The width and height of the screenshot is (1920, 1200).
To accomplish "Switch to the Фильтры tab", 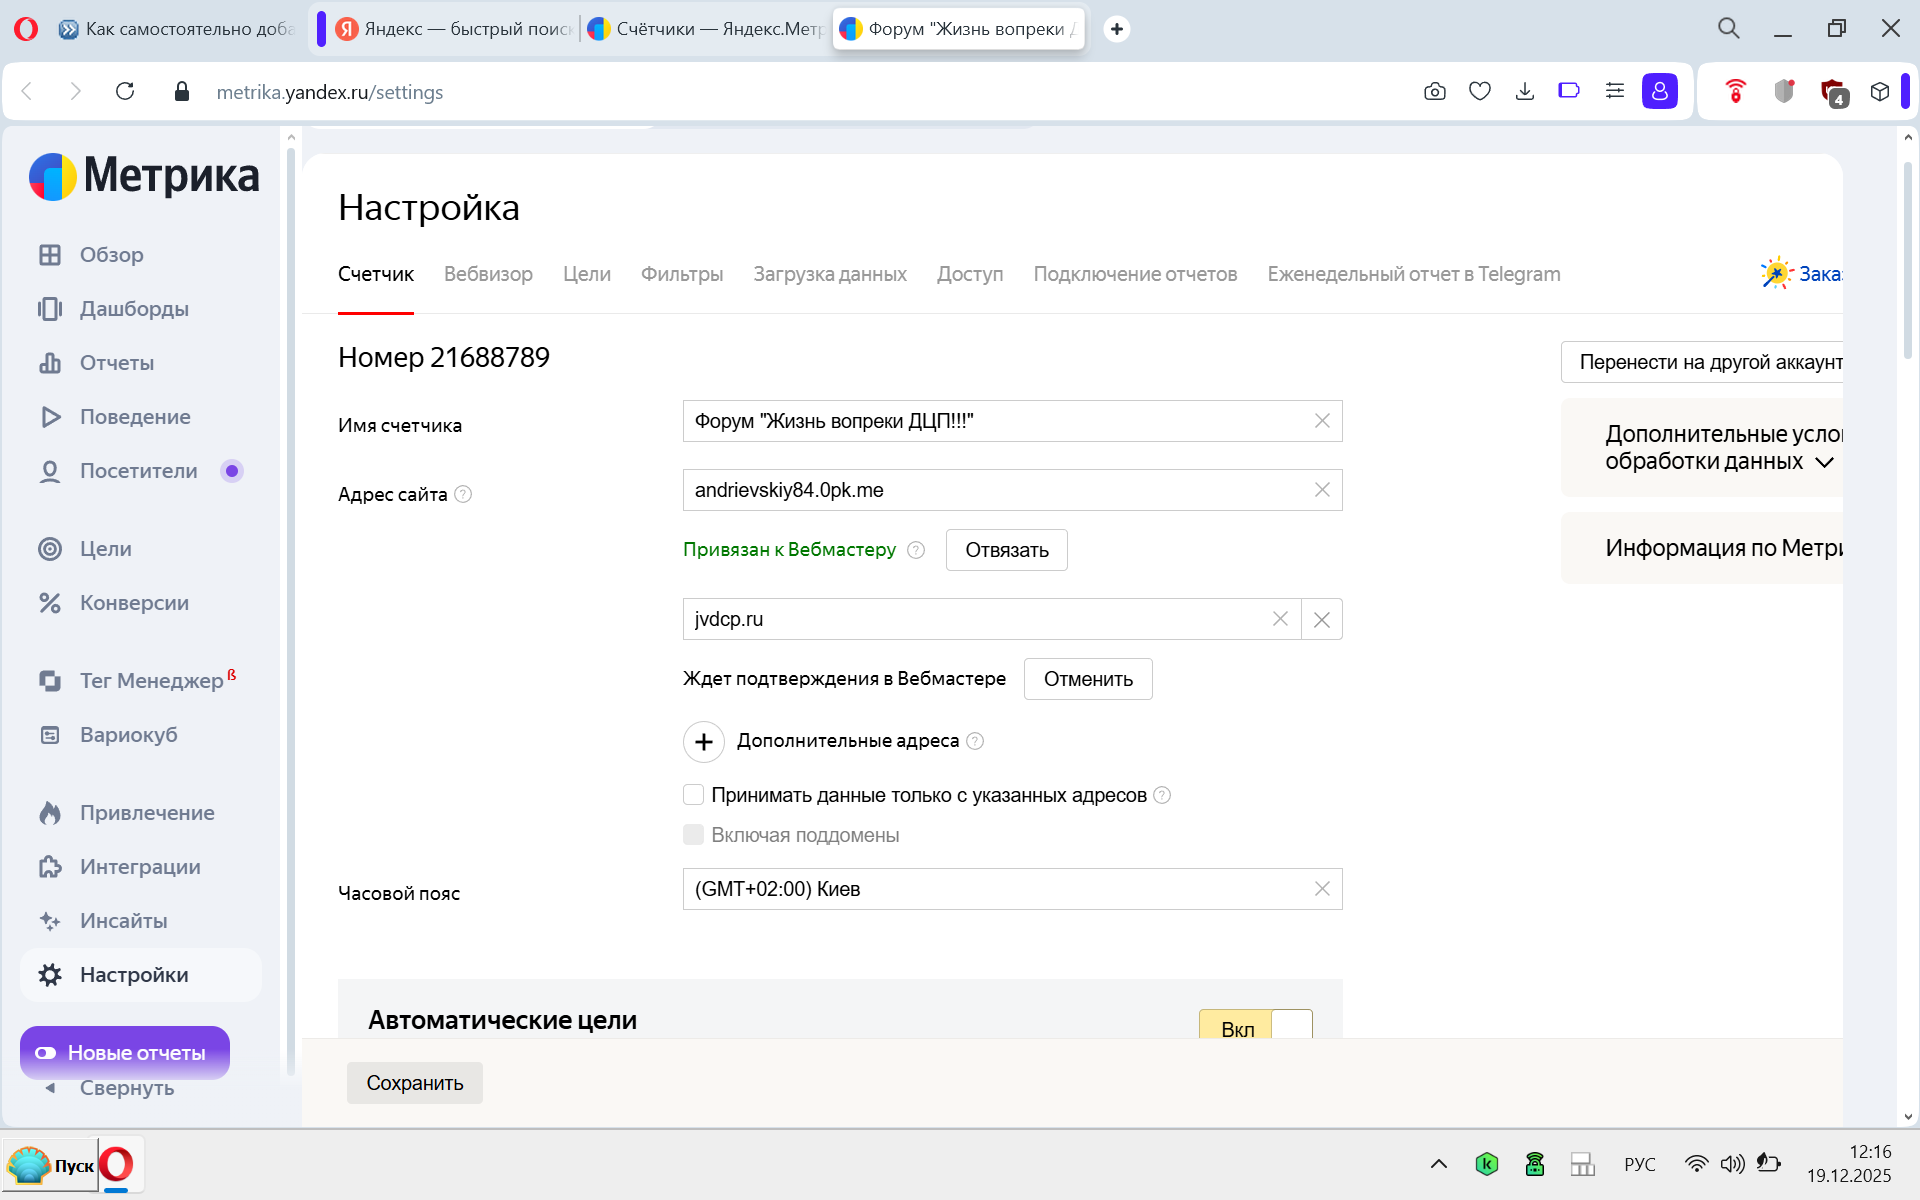I will [x=681, y=274].
